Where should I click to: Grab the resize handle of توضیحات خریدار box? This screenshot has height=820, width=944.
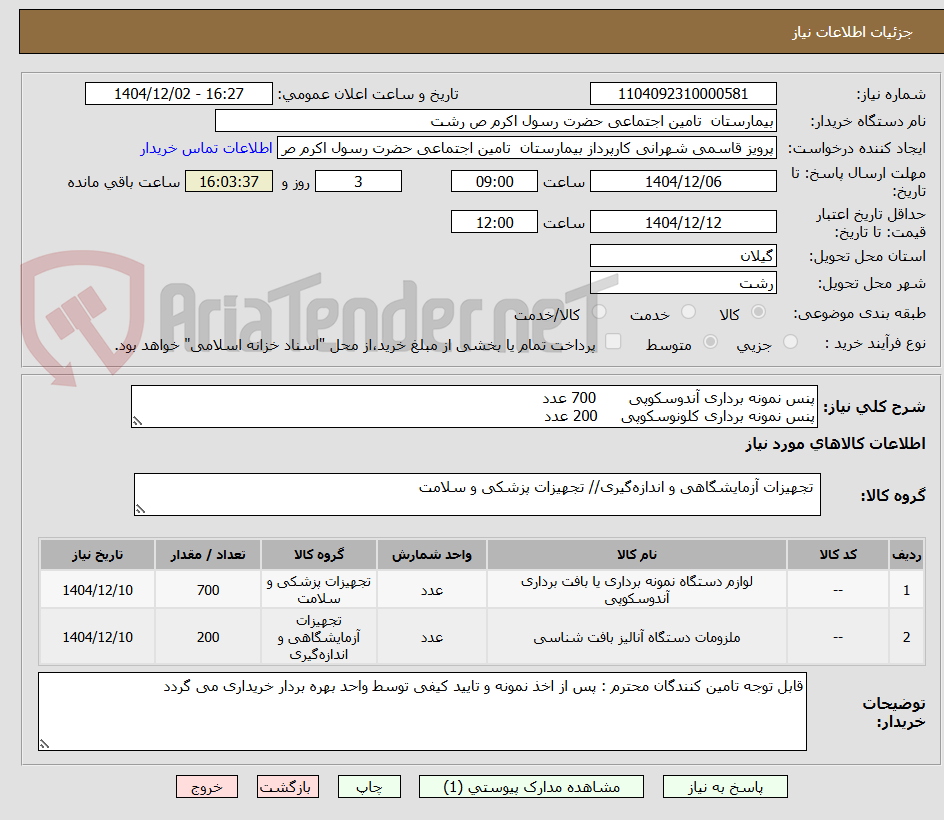point(45,744)
